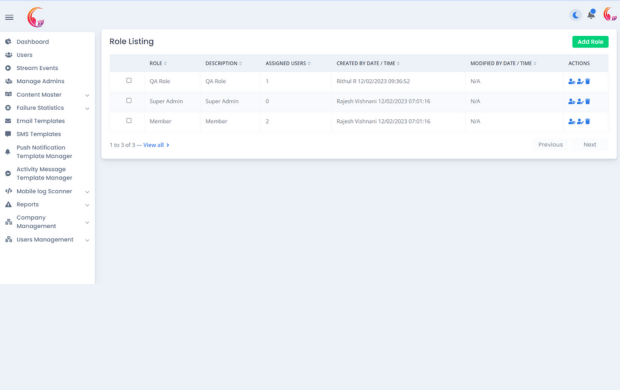Click edit-role icon for Member role
The image size is (620, 390).
pyautogui.click(x=580, y=121)
